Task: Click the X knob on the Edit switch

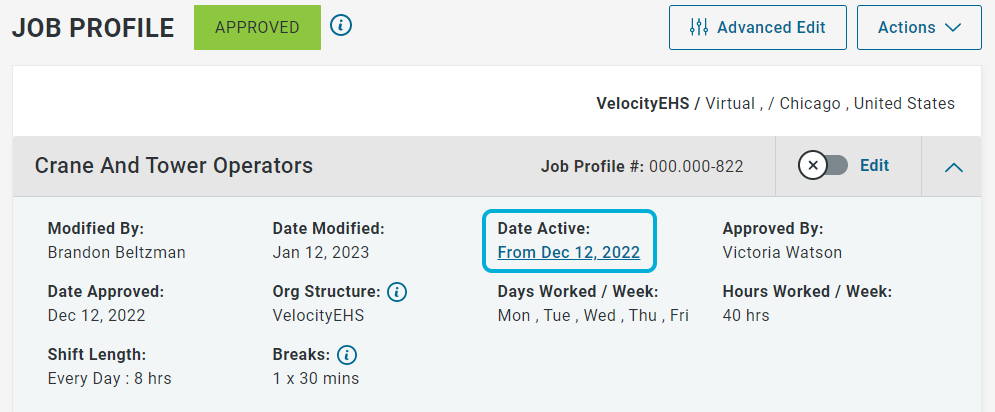Action: 813,166
